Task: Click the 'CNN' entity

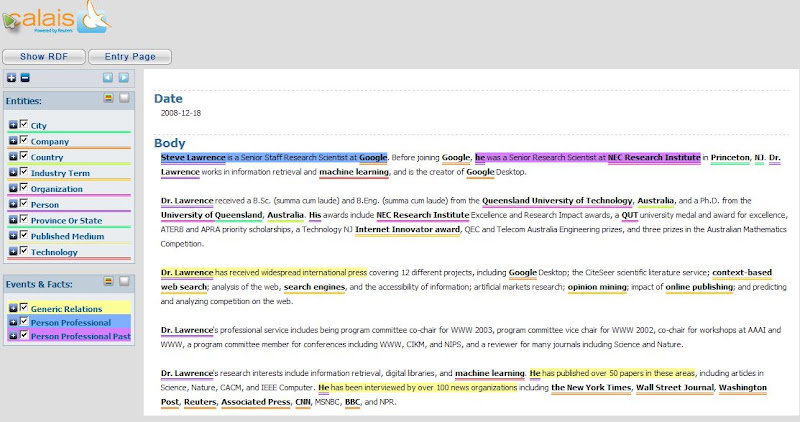Action: click(303, 402)
